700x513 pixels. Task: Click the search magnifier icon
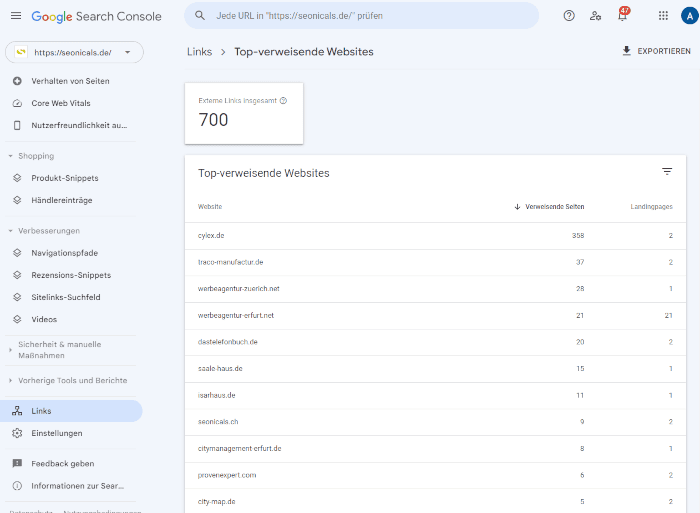pos(200,16)
